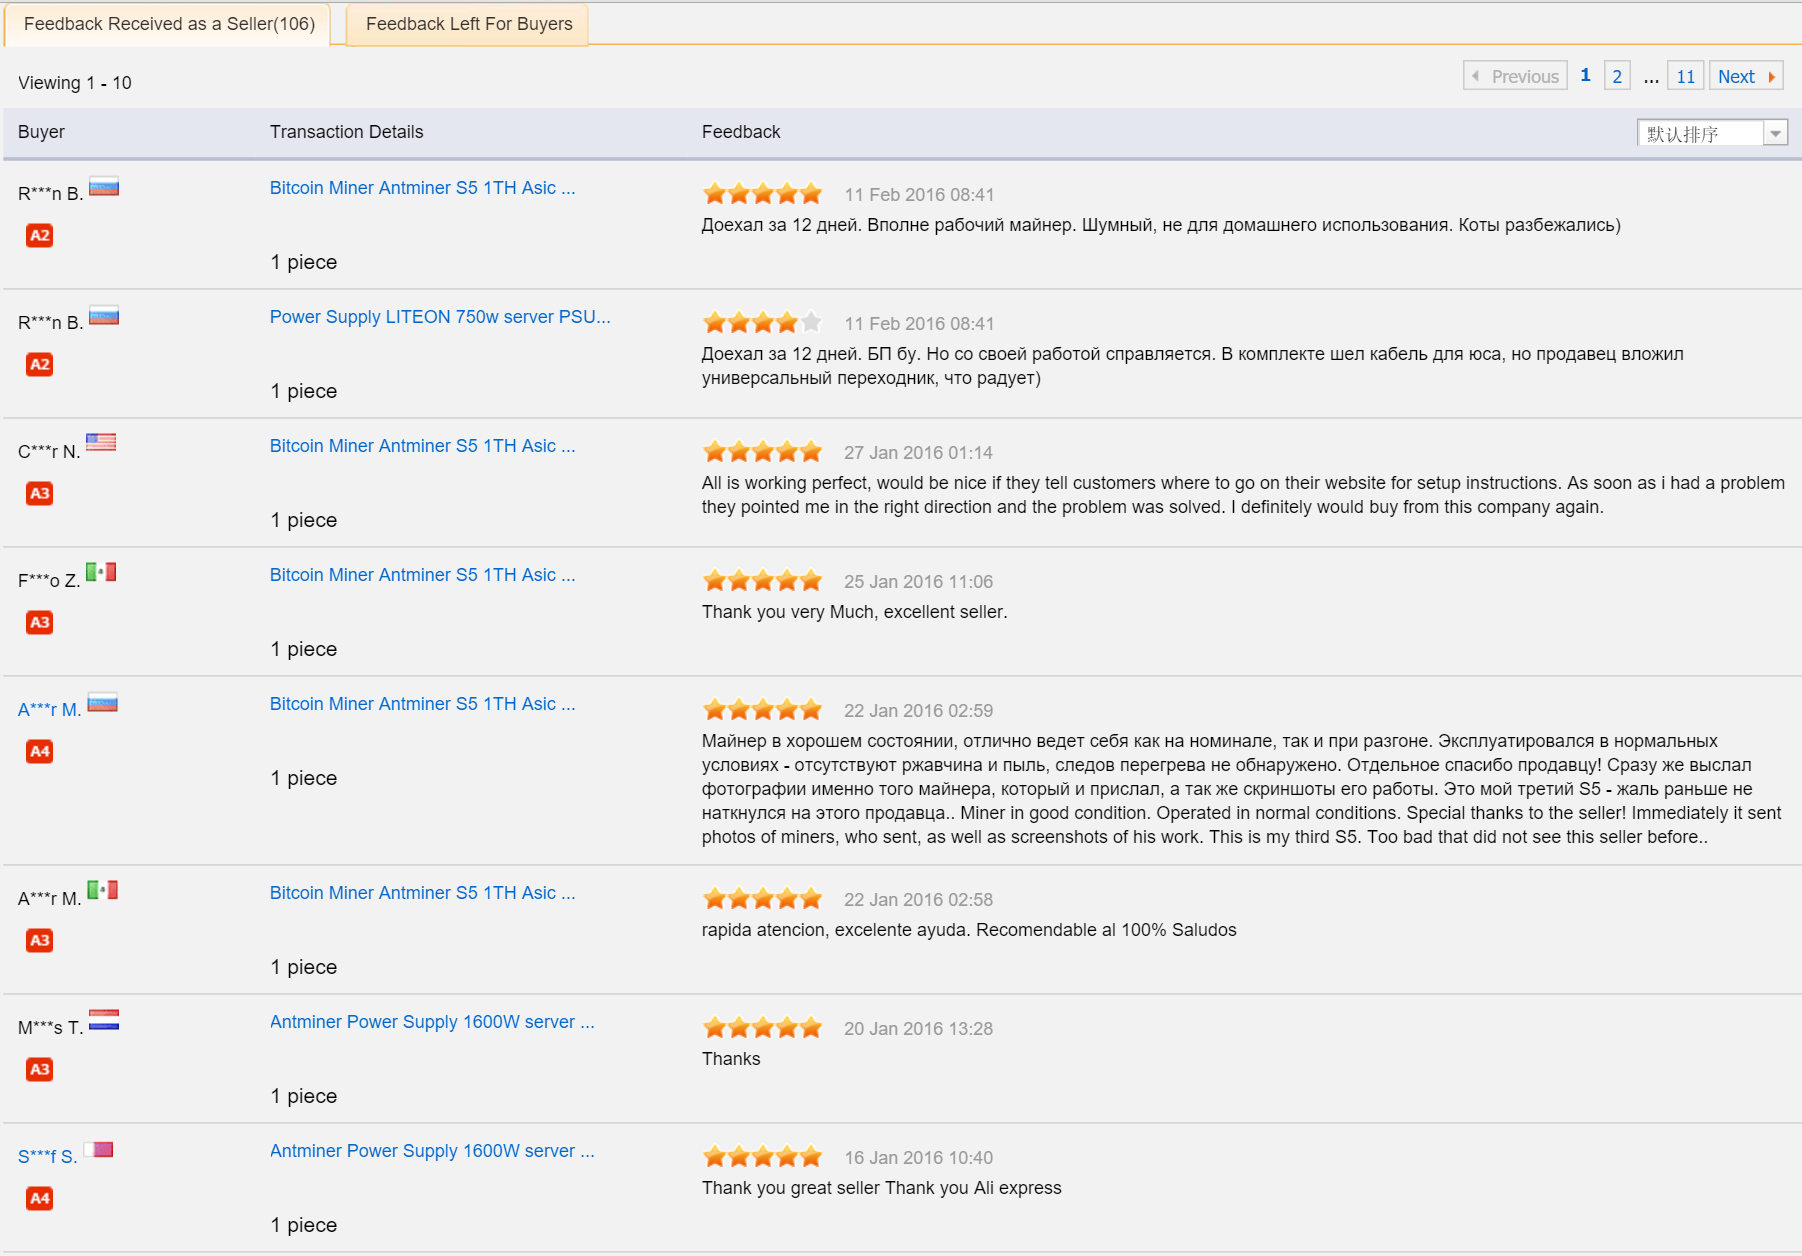
Task: Click the 'rapida atencion, excelente ayuda' review
Action: pos(969,930)
